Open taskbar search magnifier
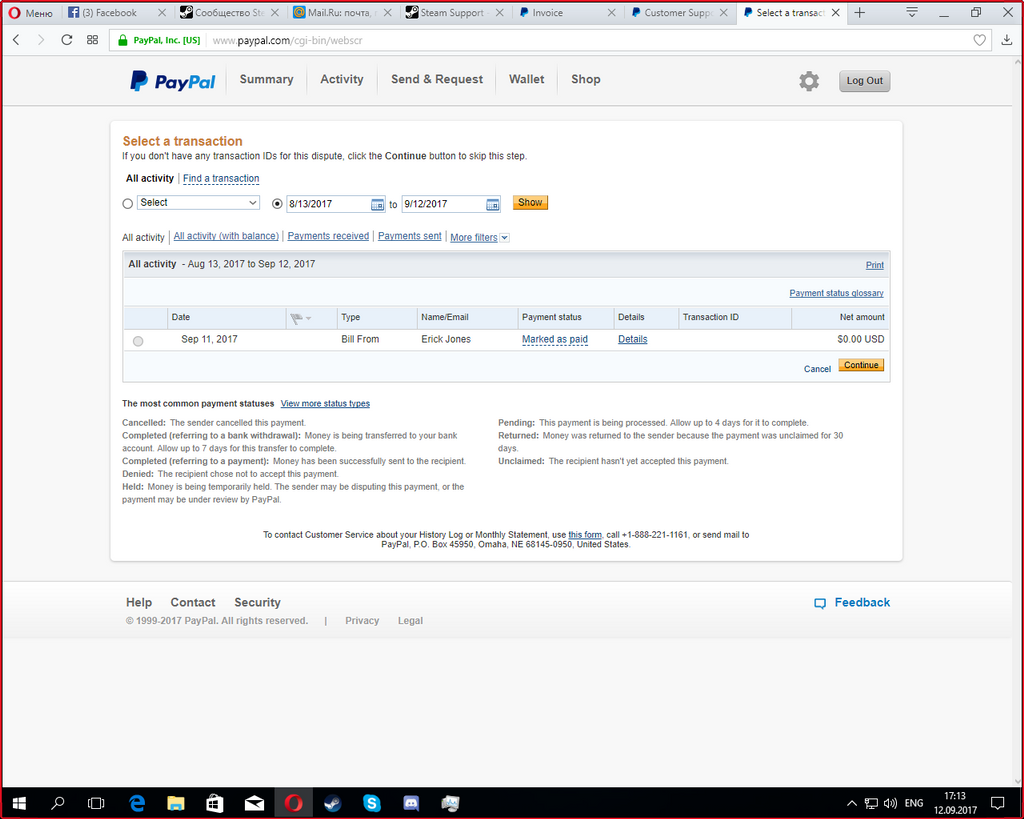 (x=57, y=803)
